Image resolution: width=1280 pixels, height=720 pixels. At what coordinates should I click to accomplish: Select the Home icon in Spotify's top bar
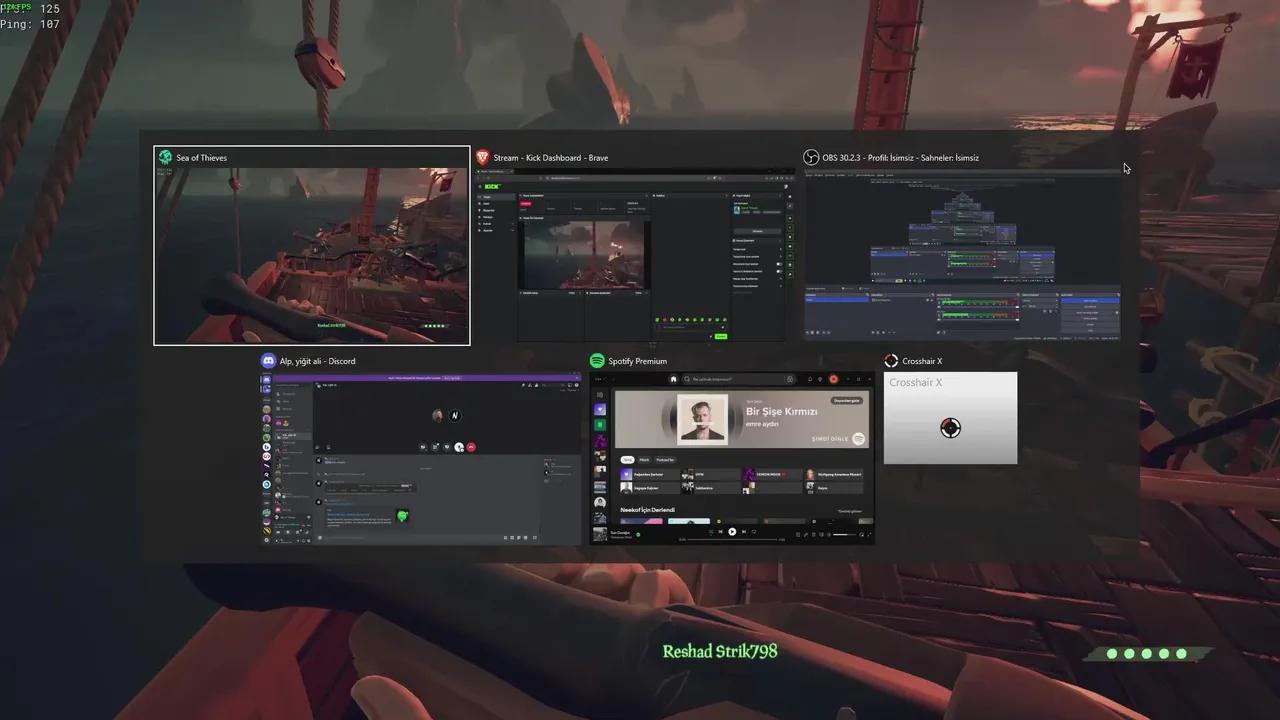[x=673, y=379]
